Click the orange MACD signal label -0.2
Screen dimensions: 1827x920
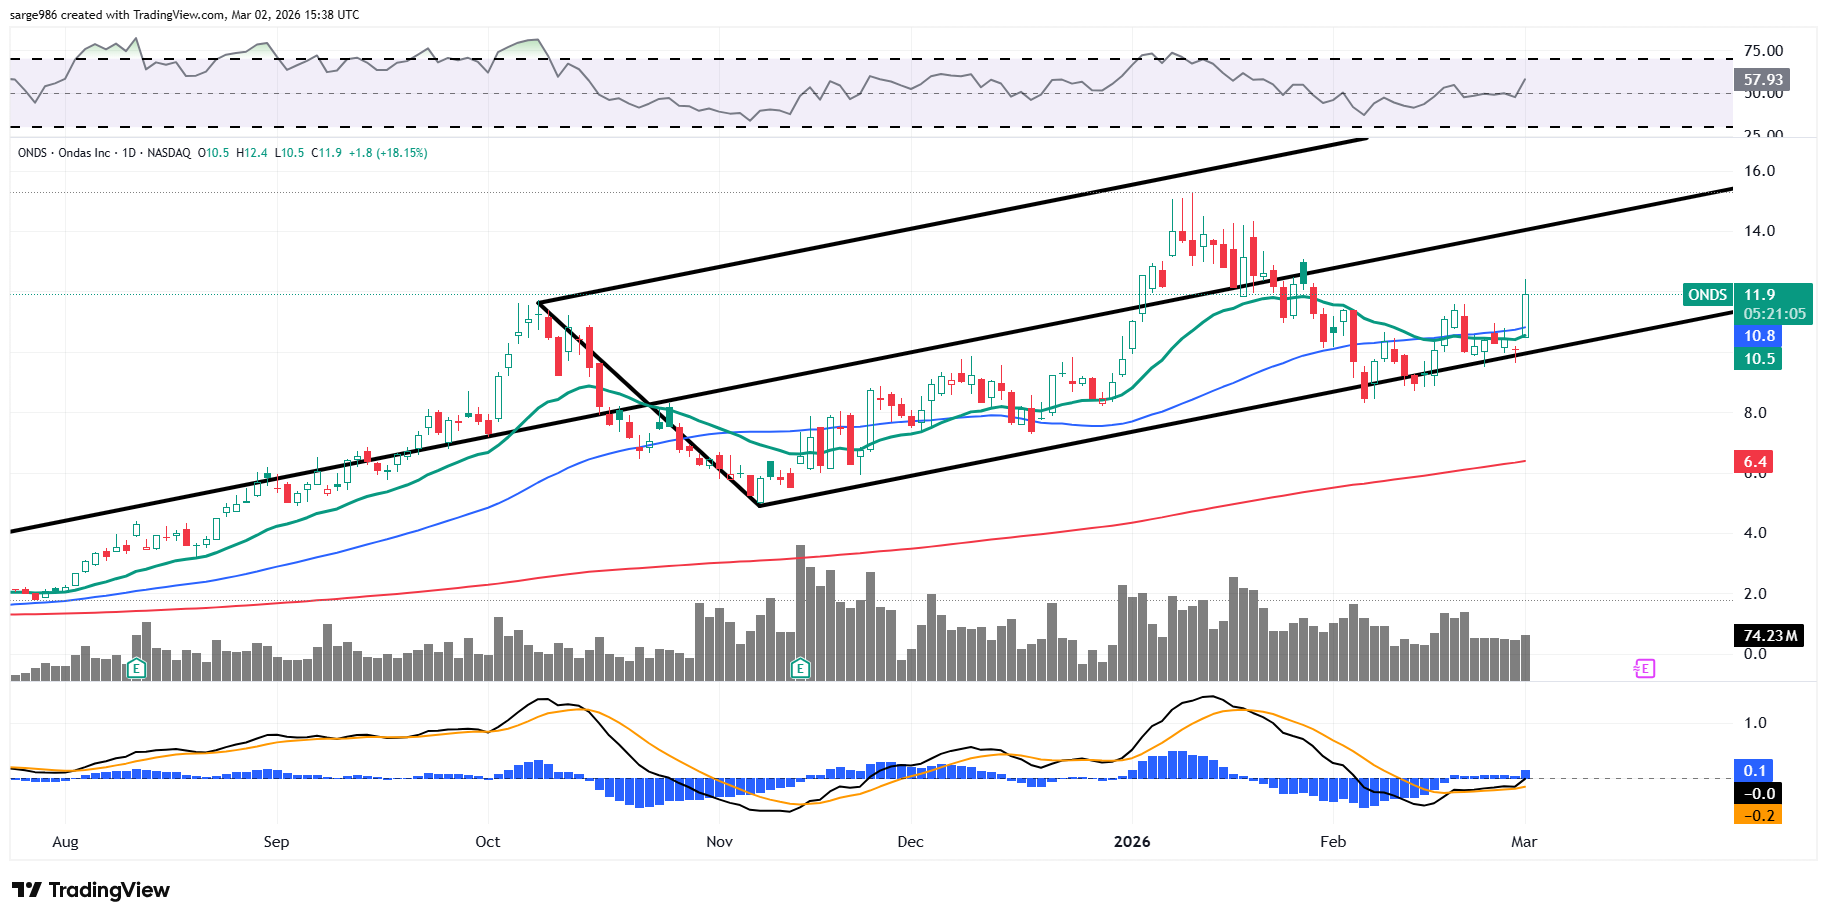click(x=1759, y=816)
